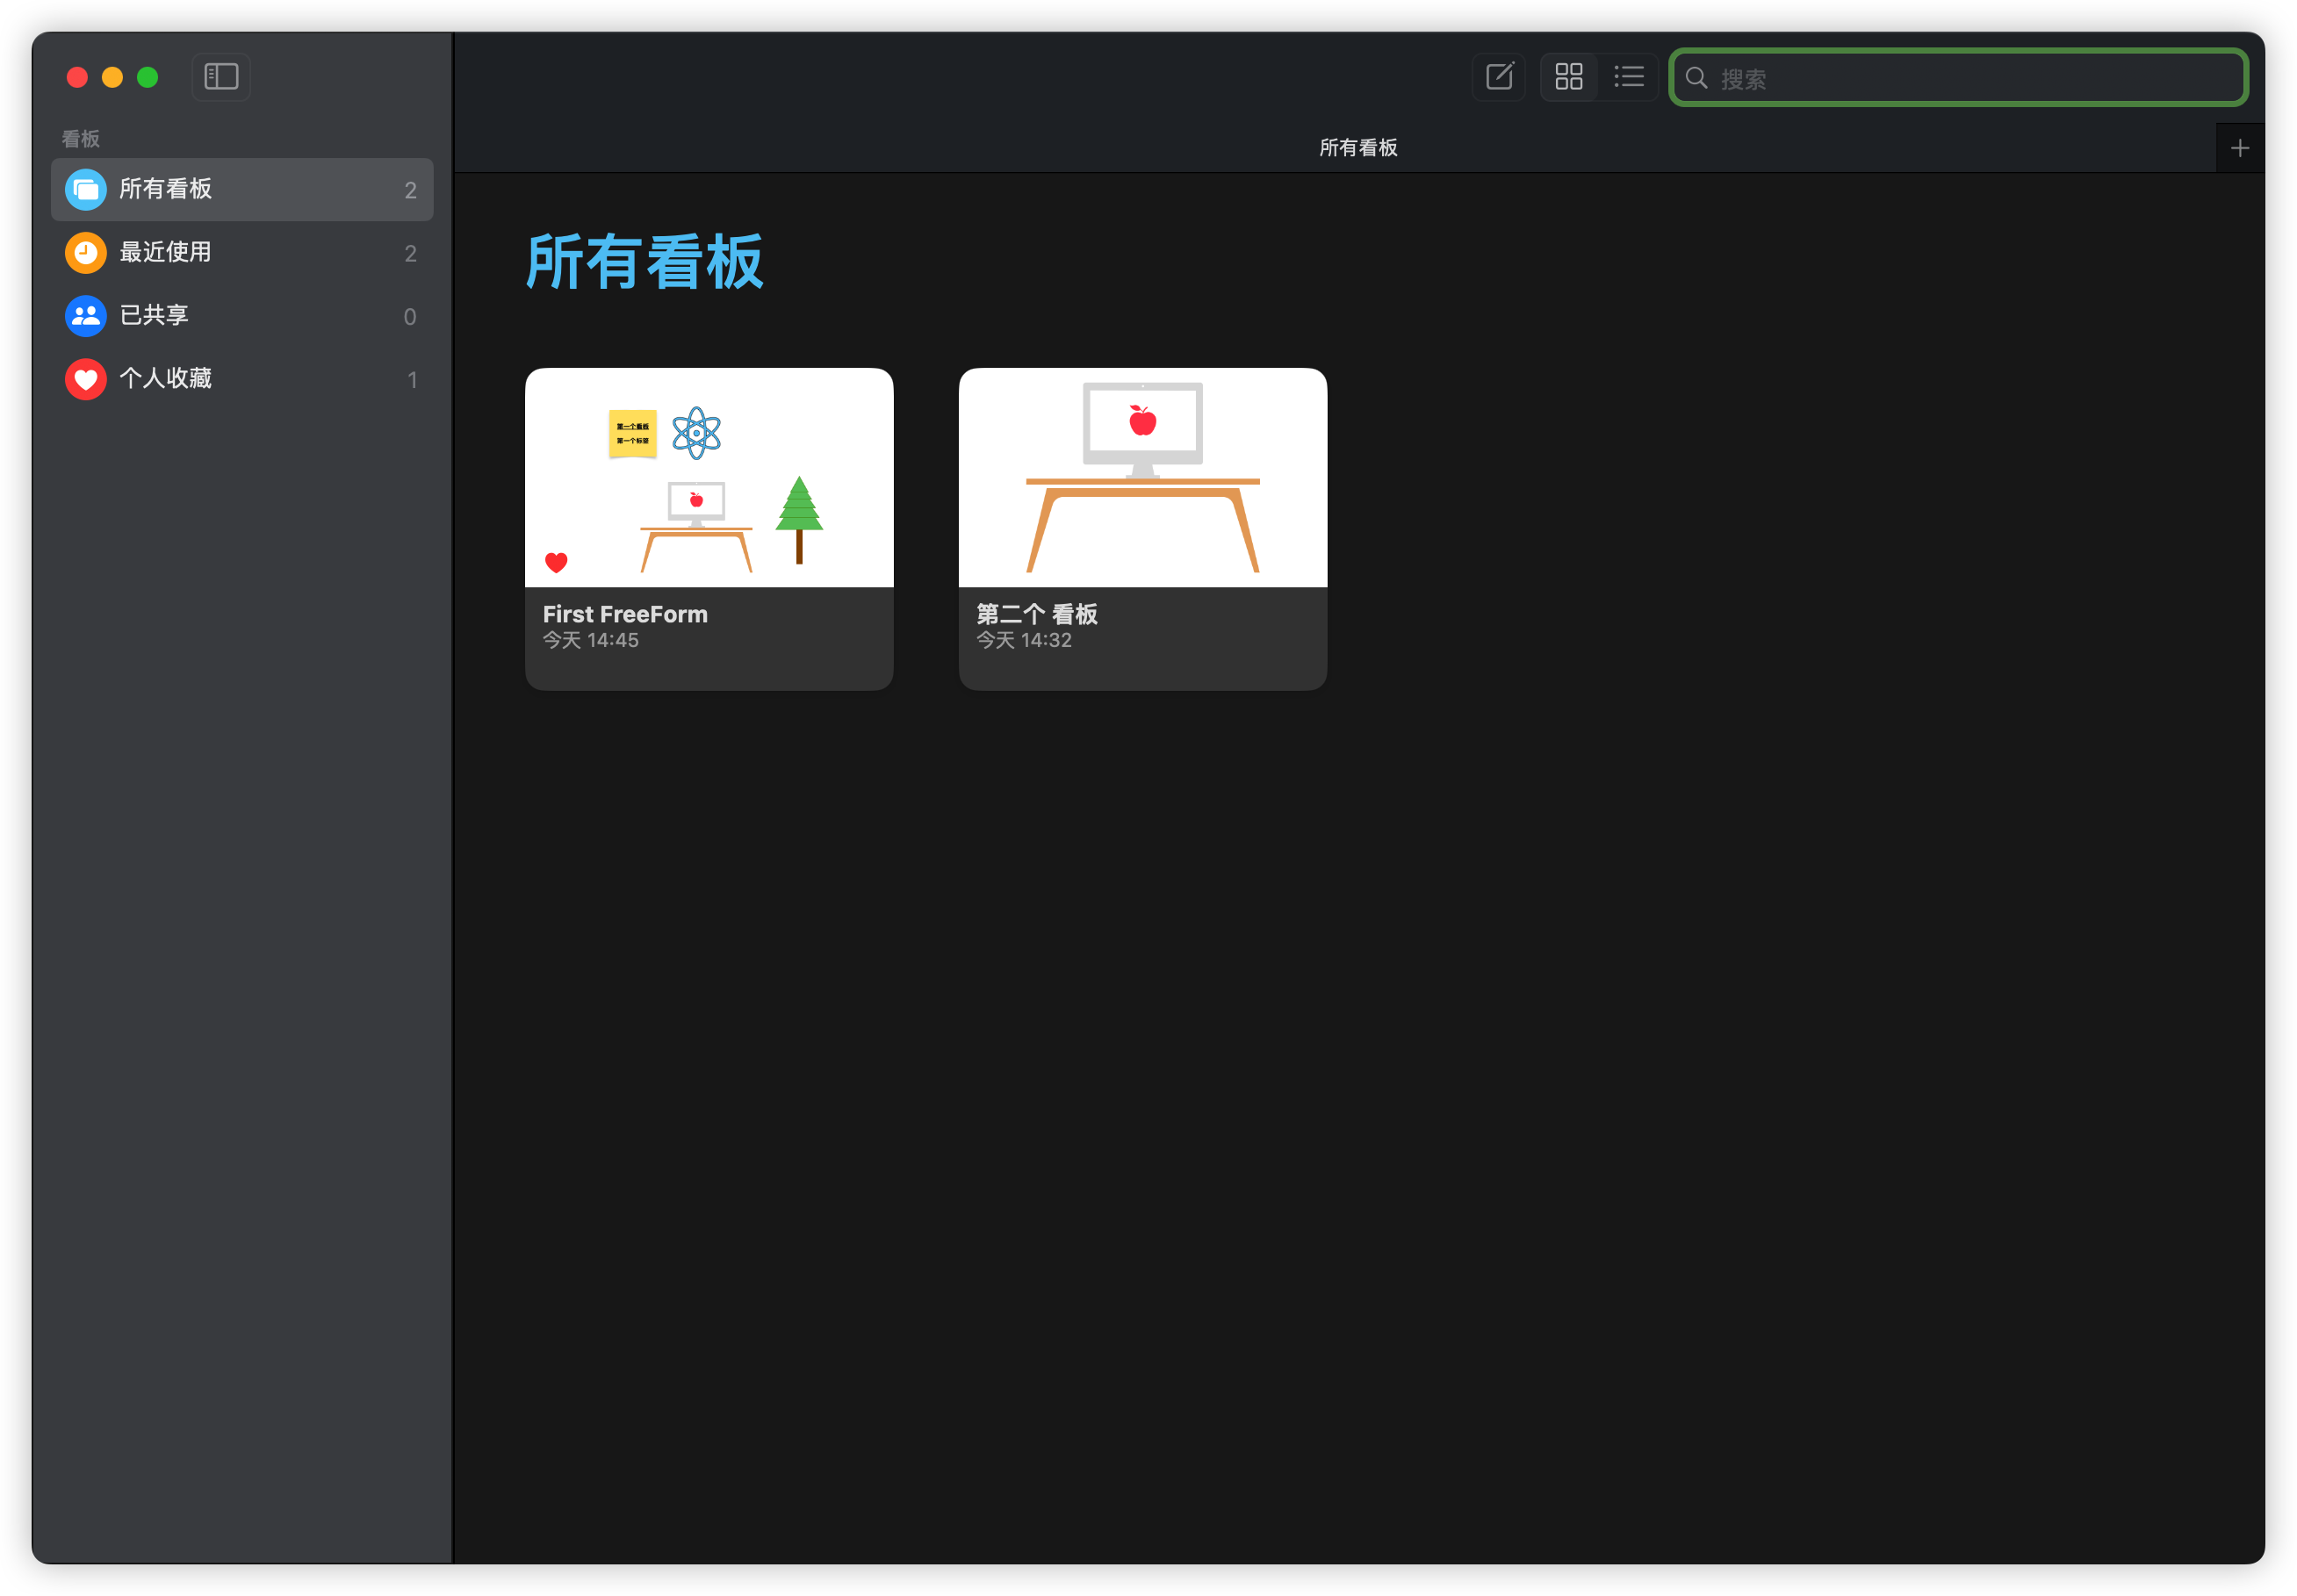Switch to grid view of boards
This screenshot has width=2297, height=1596.
[1568, 77]
